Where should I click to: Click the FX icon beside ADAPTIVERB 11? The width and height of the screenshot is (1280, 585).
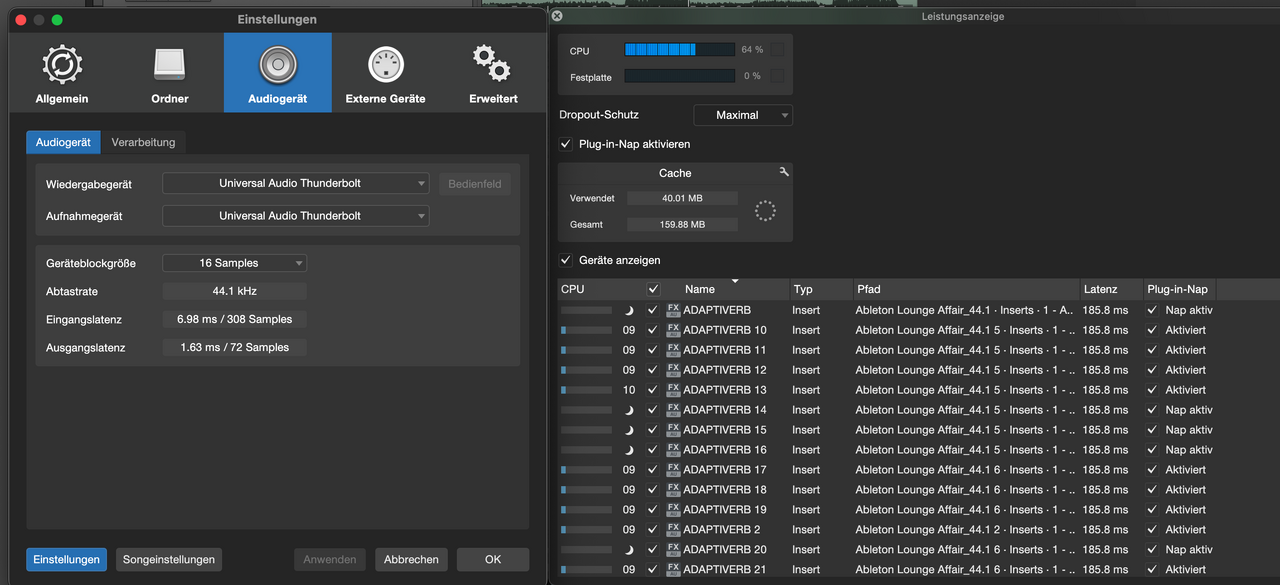pos(673,350)
